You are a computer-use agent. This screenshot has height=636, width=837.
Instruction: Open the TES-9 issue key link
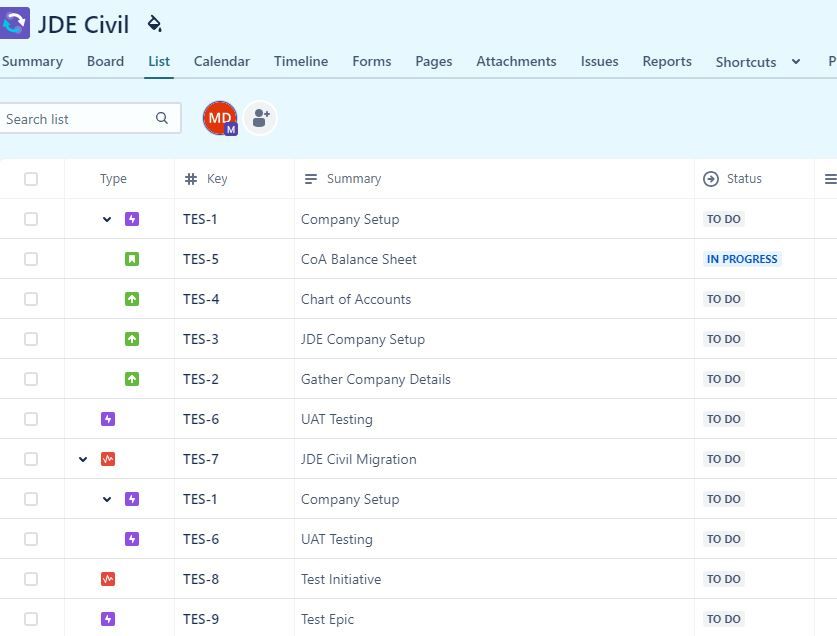[x=201, y=619]
